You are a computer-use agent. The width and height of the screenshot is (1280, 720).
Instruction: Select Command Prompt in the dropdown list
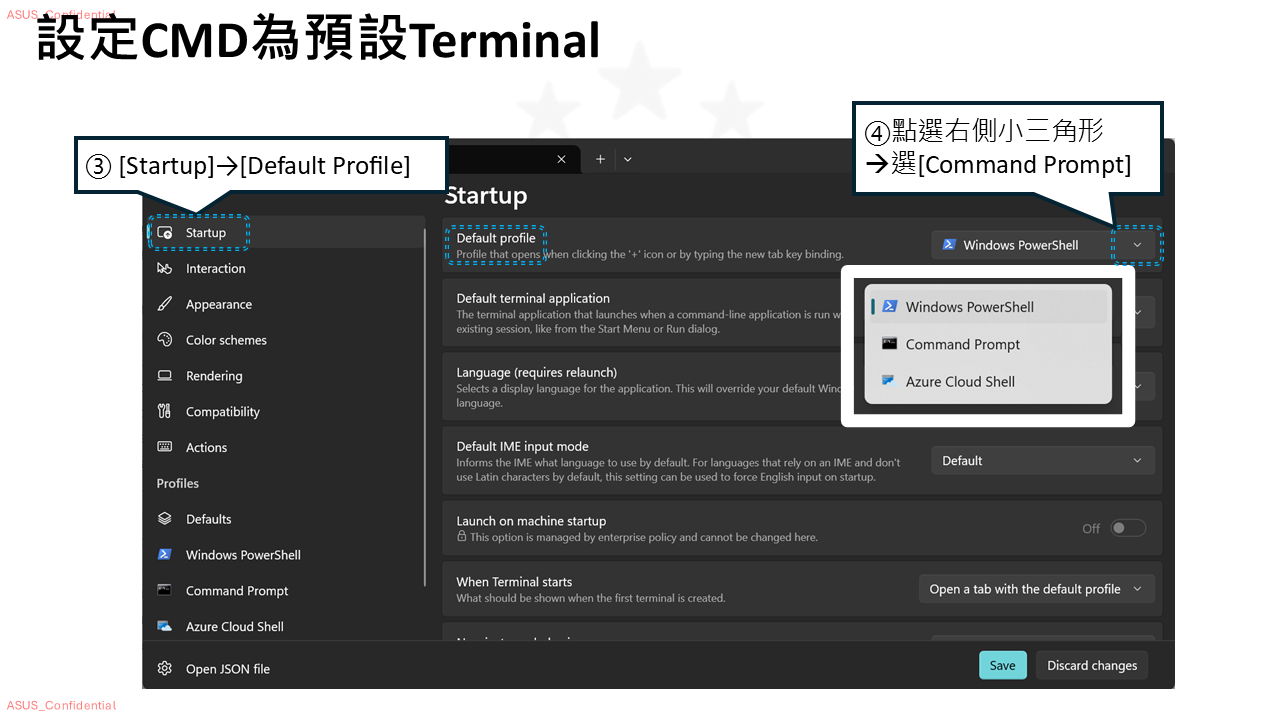tap(988, 344)
